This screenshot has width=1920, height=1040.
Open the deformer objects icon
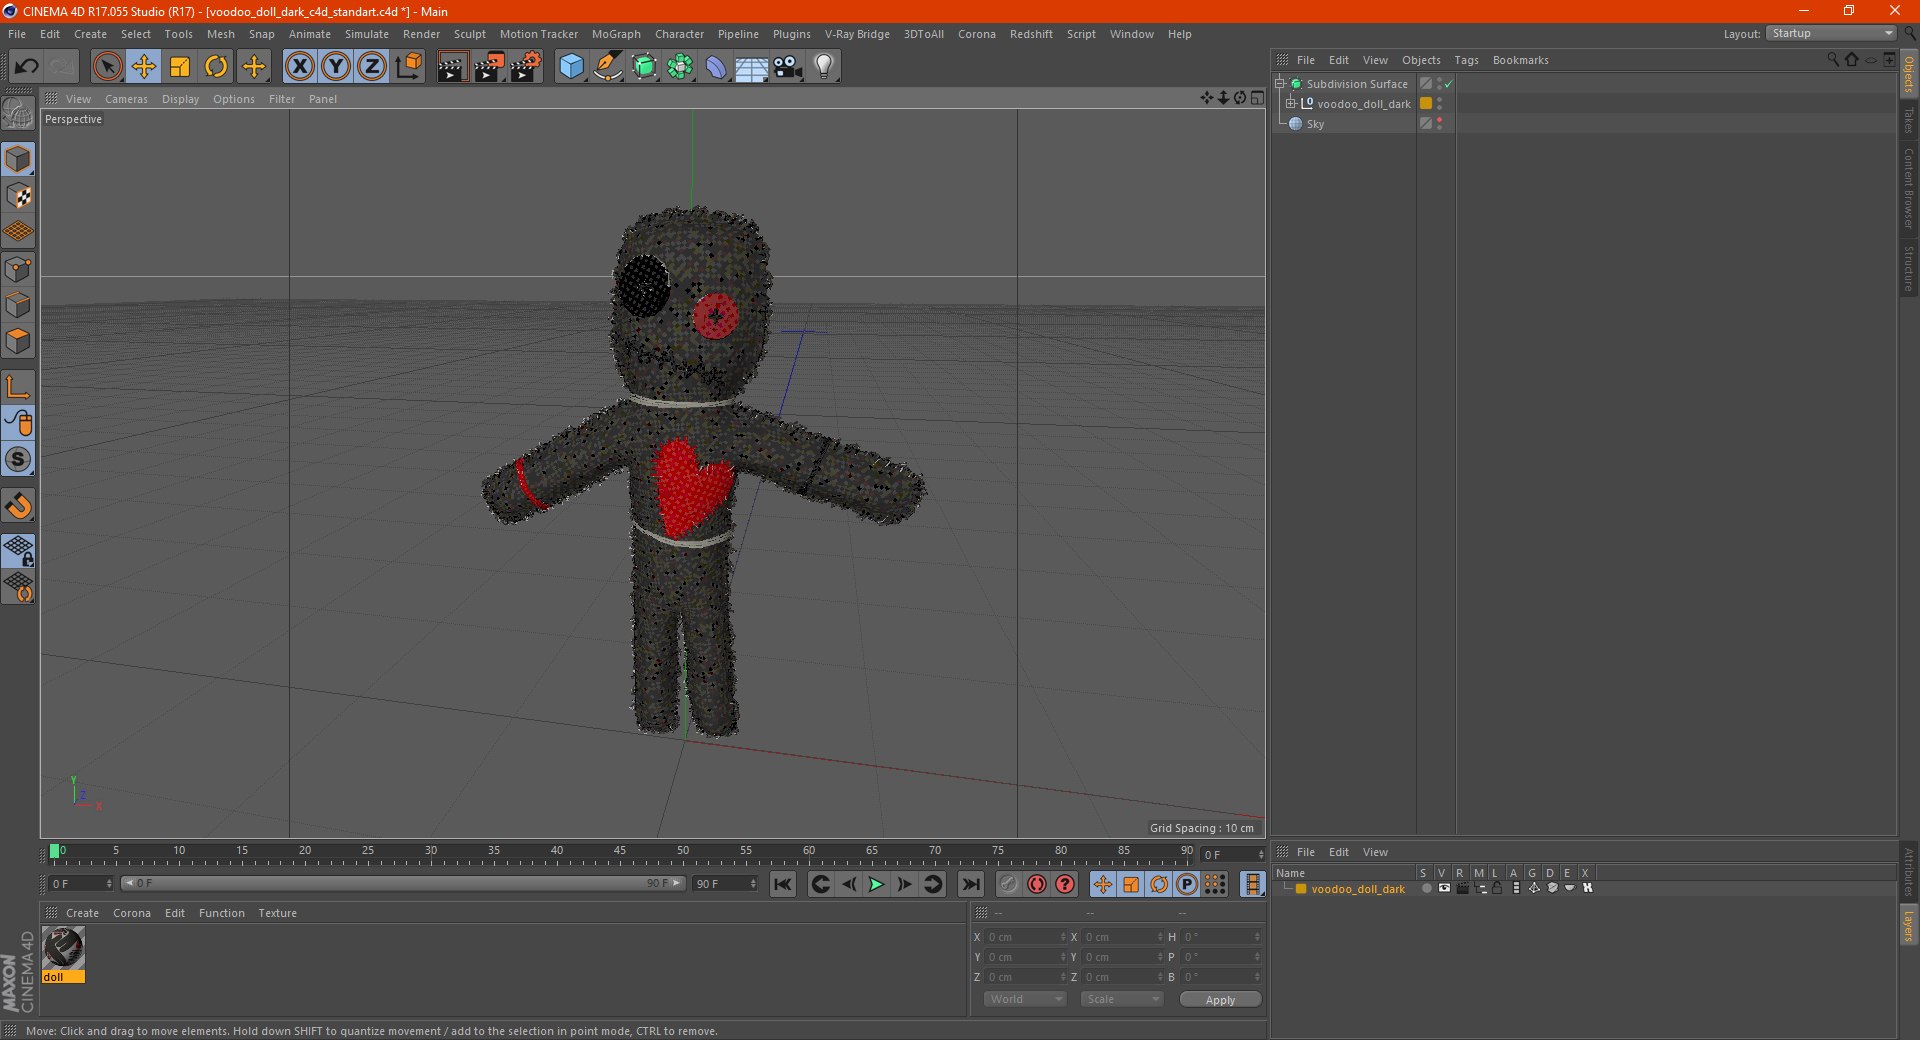[x=716, y=67]
